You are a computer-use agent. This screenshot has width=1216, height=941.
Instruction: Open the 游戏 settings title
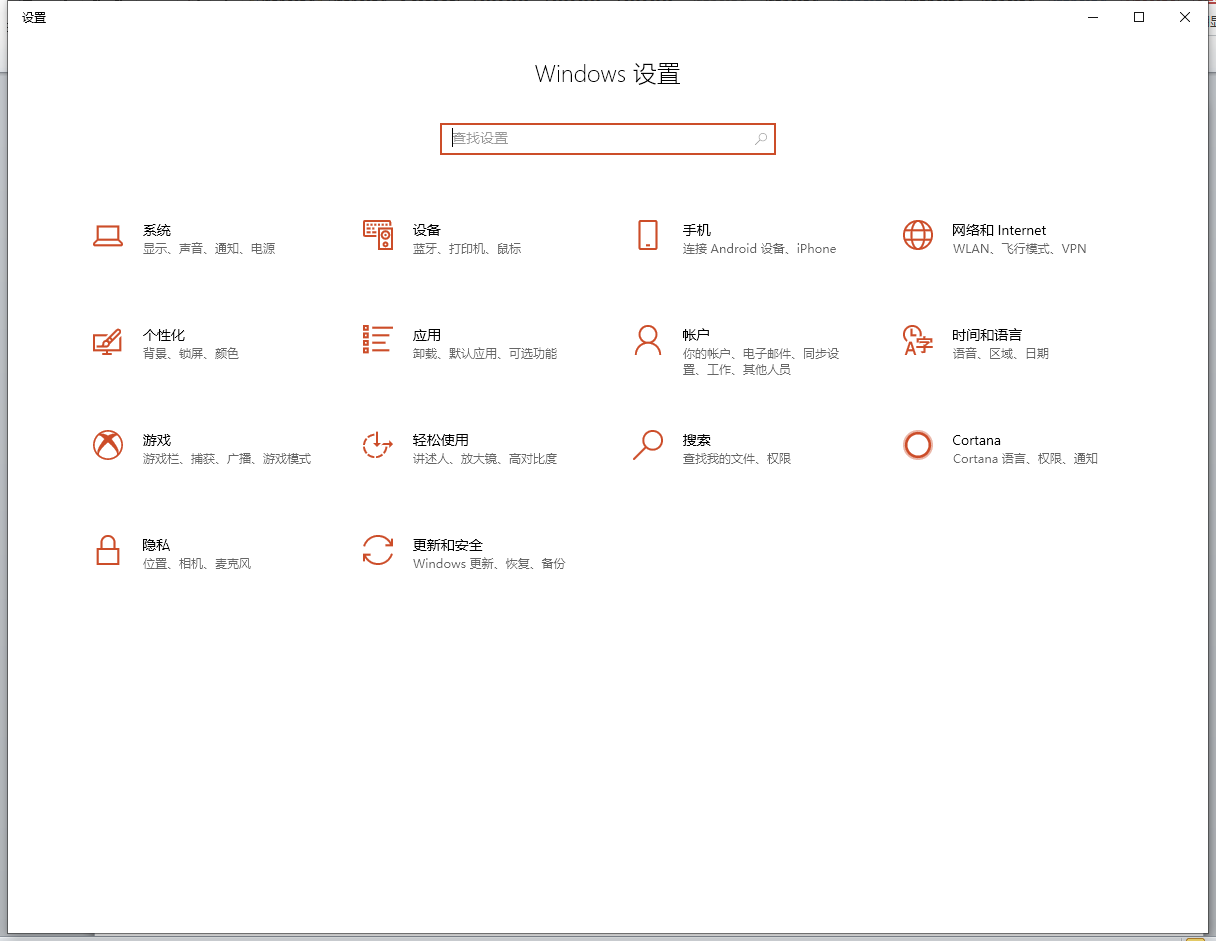point(157,440)
